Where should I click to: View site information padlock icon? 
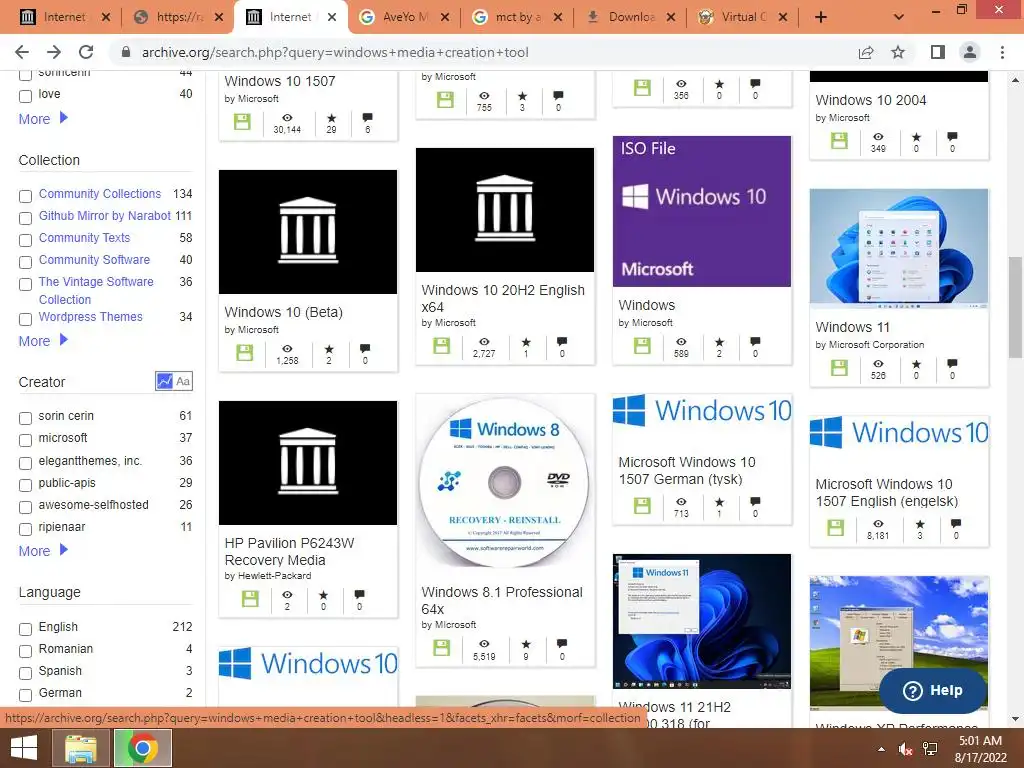click(x=125, y=52)
